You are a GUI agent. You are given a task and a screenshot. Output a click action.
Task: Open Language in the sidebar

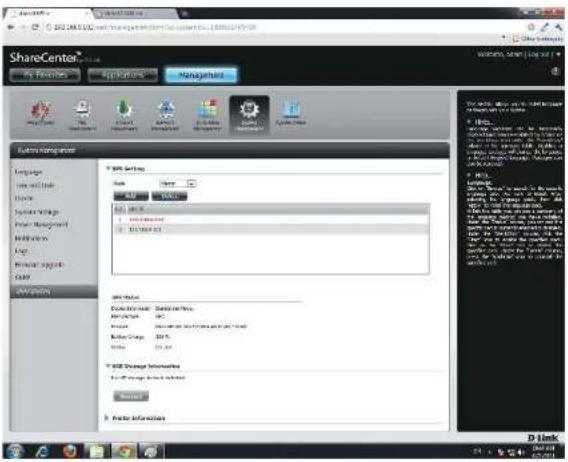pyautogui.click(x=29, y=172)
